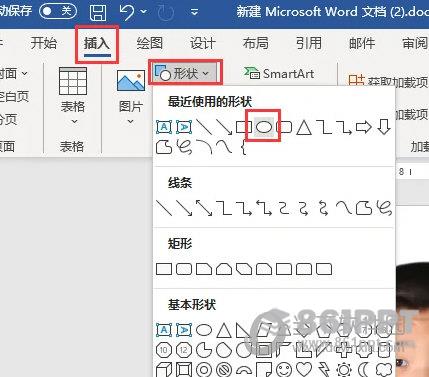Open the 表格 table insert button
The width and height of the screenshot is (429, 377).
[73, 95]
